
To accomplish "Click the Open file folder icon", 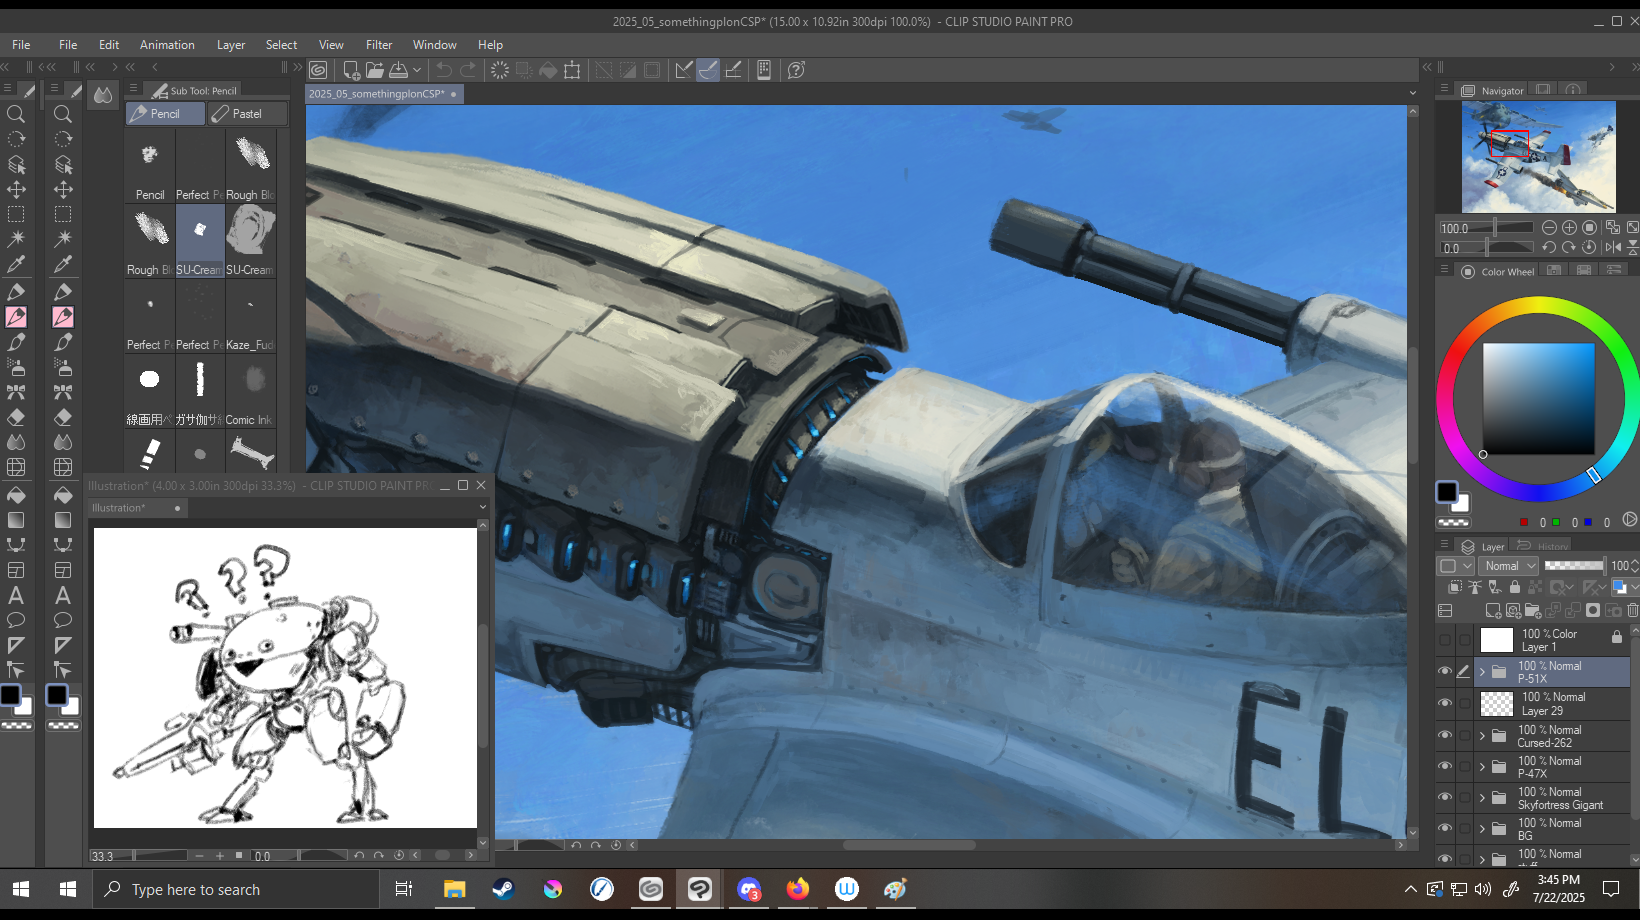I will click(375, 70).
